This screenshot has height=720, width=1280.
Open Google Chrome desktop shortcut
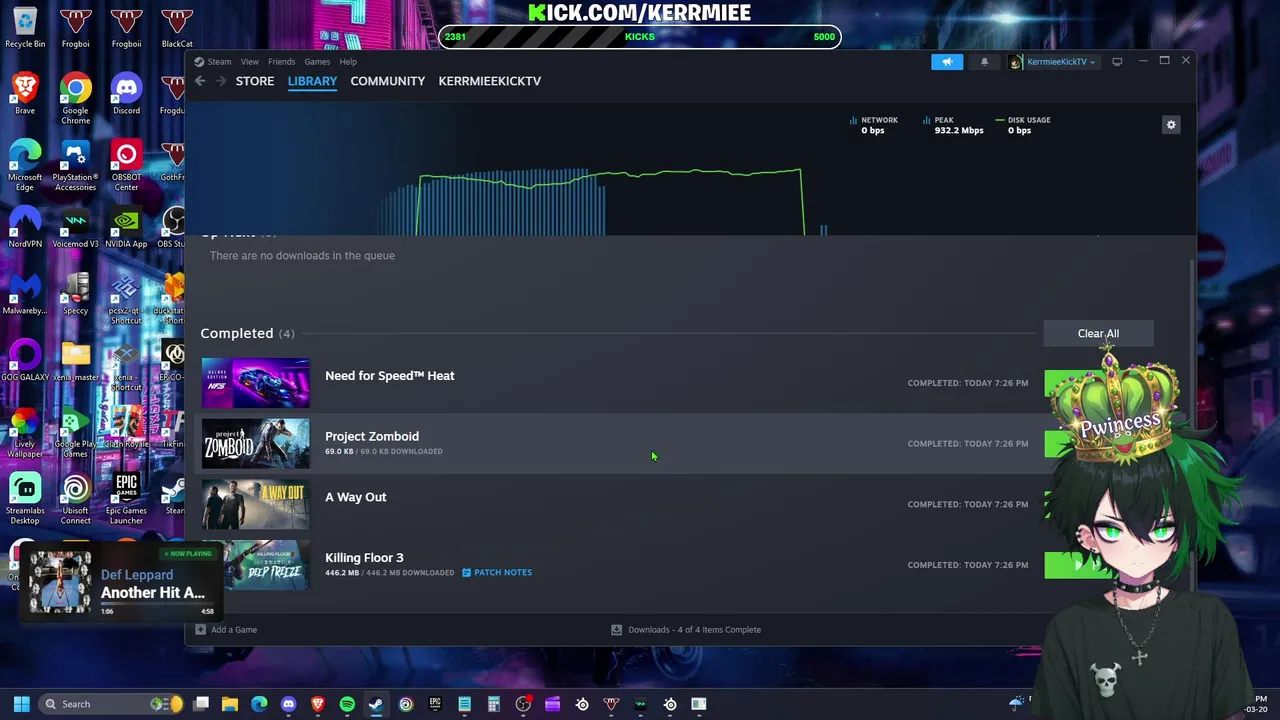point(75,99)
